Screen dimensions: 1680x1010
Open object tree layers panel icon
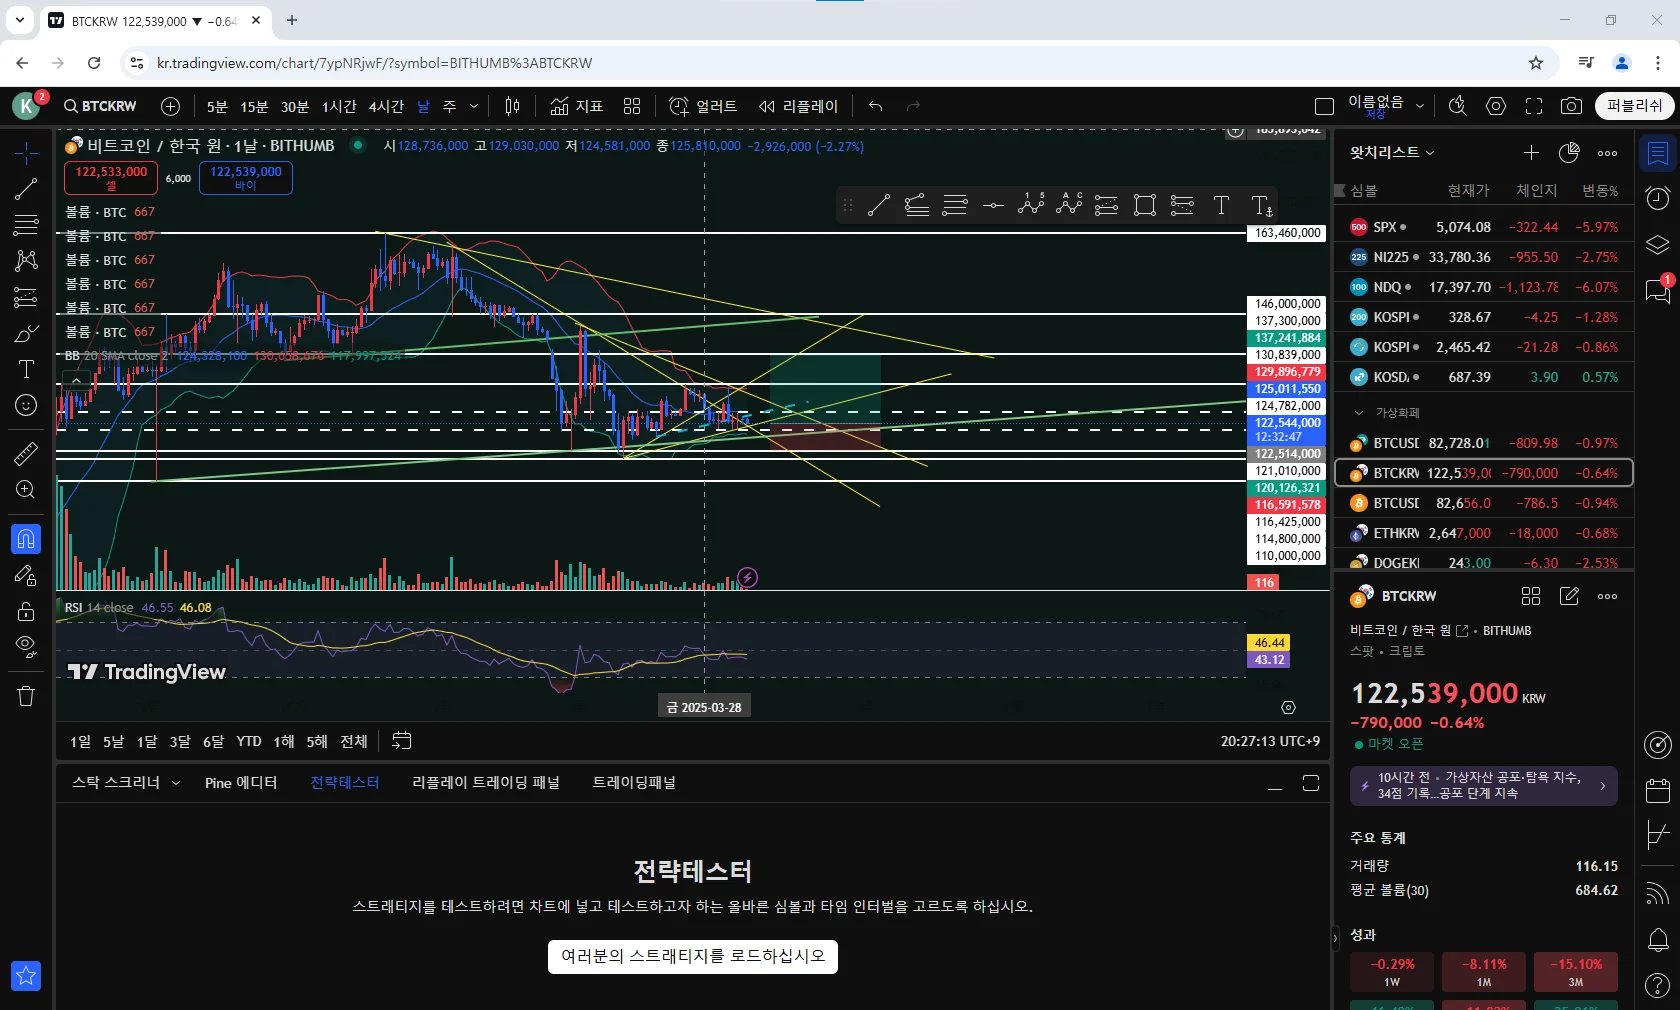tap(1658, 244)
